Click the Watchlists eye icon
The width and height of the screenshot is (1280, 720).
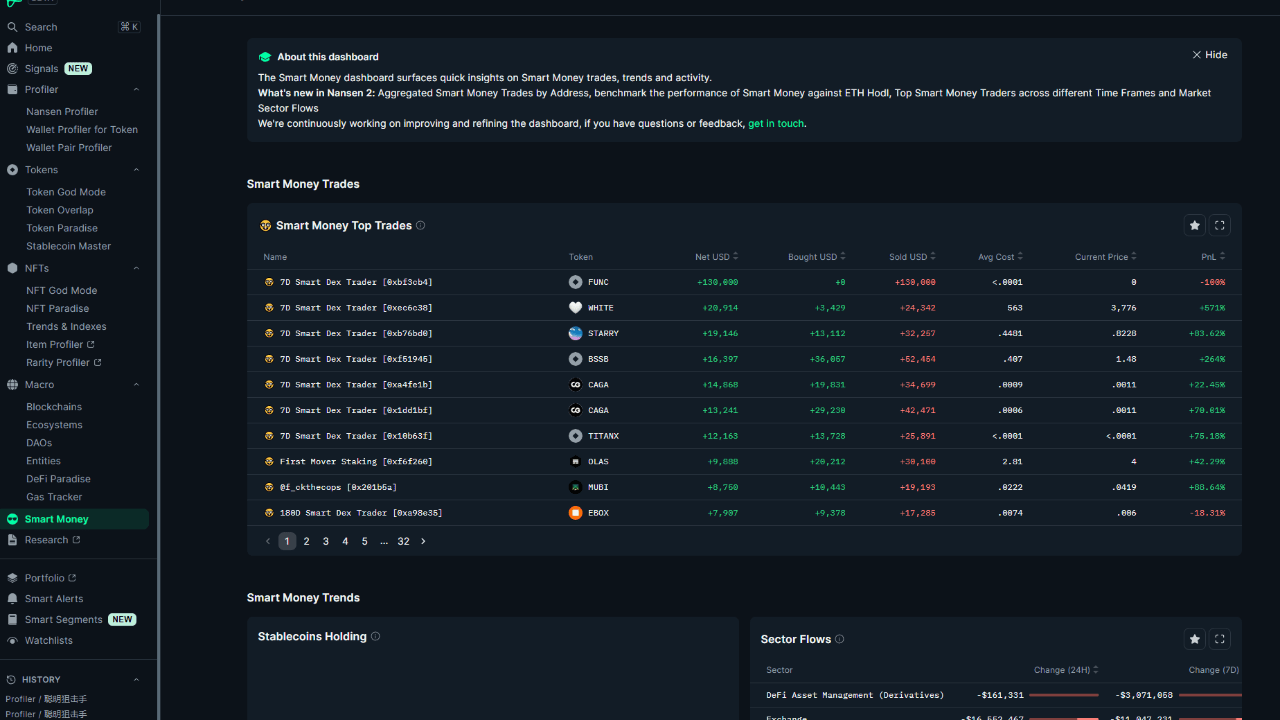tap(12, 641)
